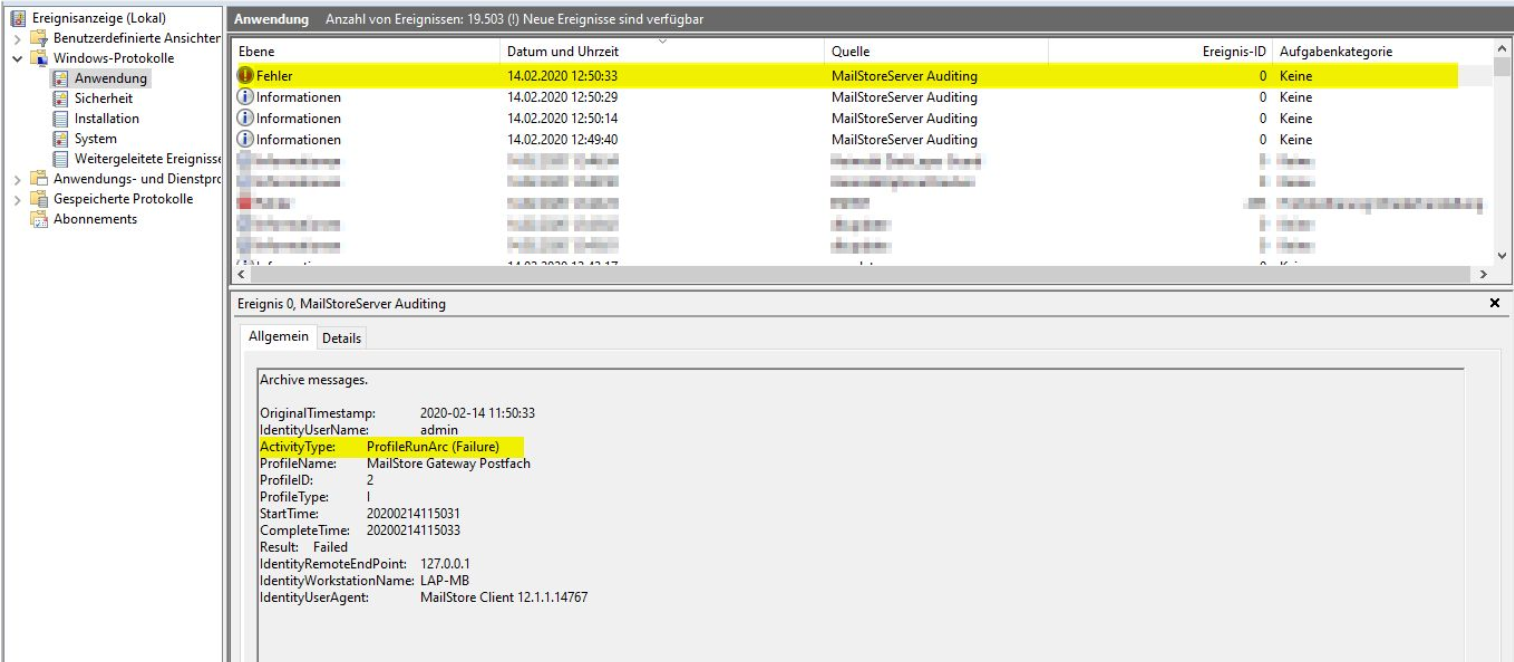Image resolution: width=1514 pixels, height=662 pixels.
Task: Select the Sicherheit log icon
Action: coord(60,98)
